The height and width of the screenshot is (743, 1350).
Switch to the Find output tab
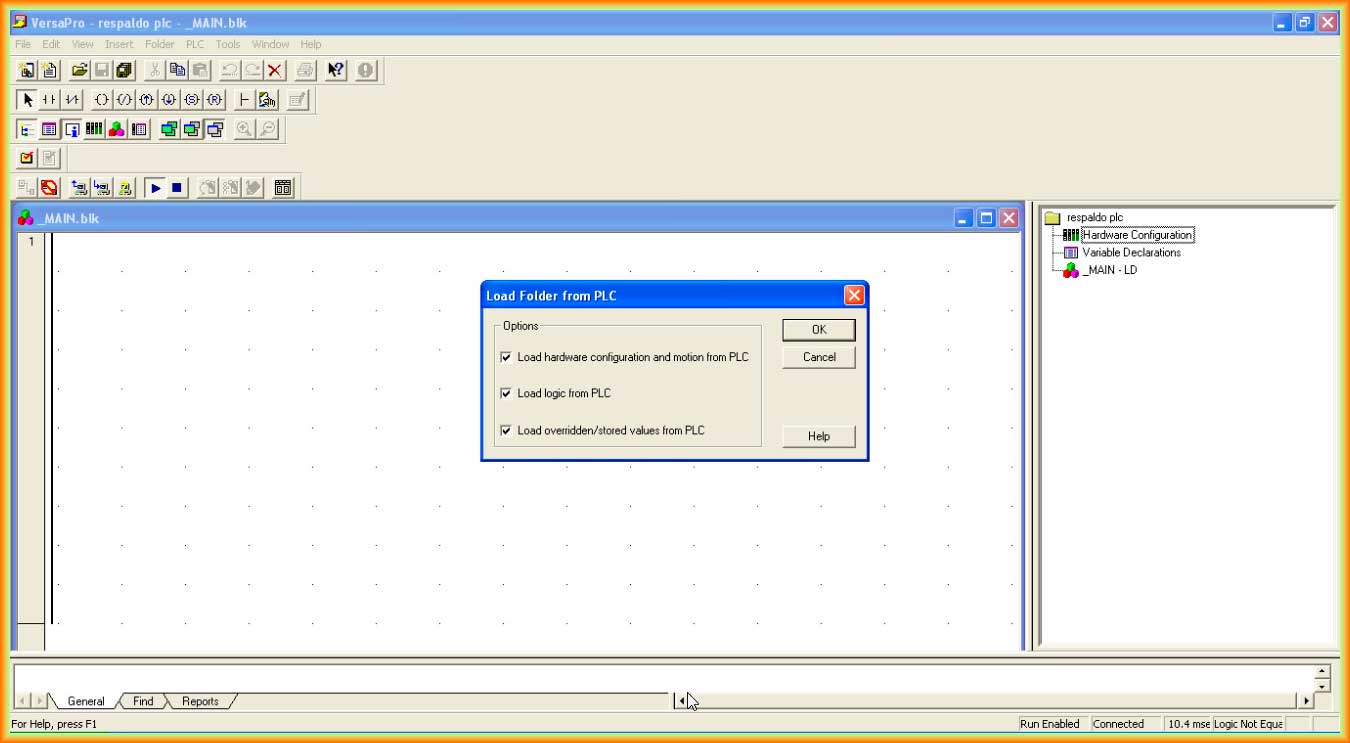pos(143,701)
